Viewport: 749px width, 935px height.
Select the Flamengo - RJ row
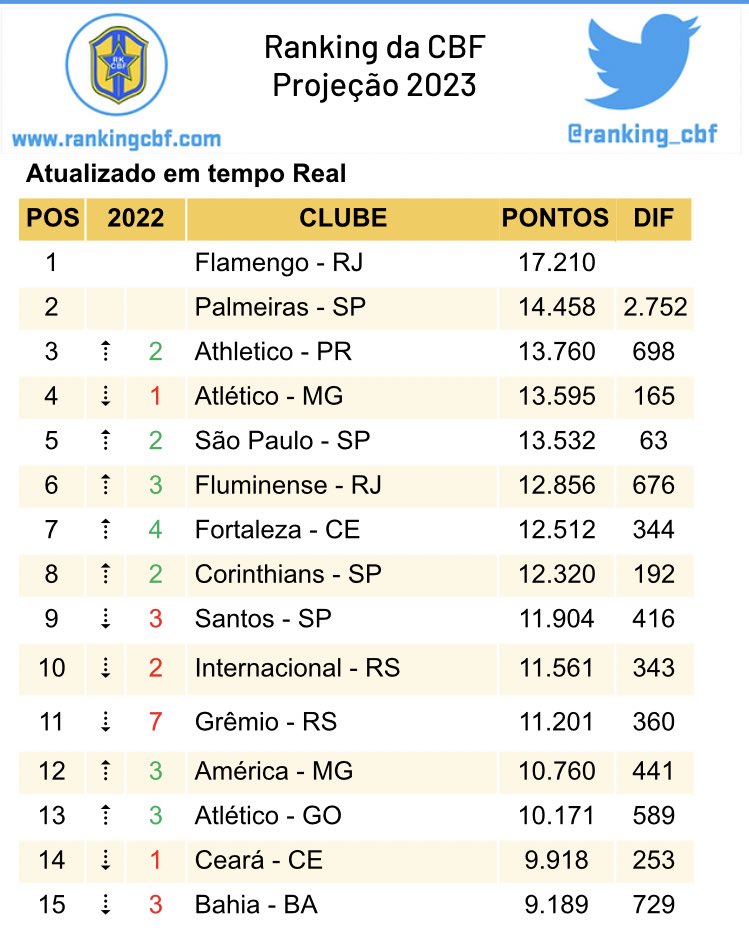click(x=279, y=264)
